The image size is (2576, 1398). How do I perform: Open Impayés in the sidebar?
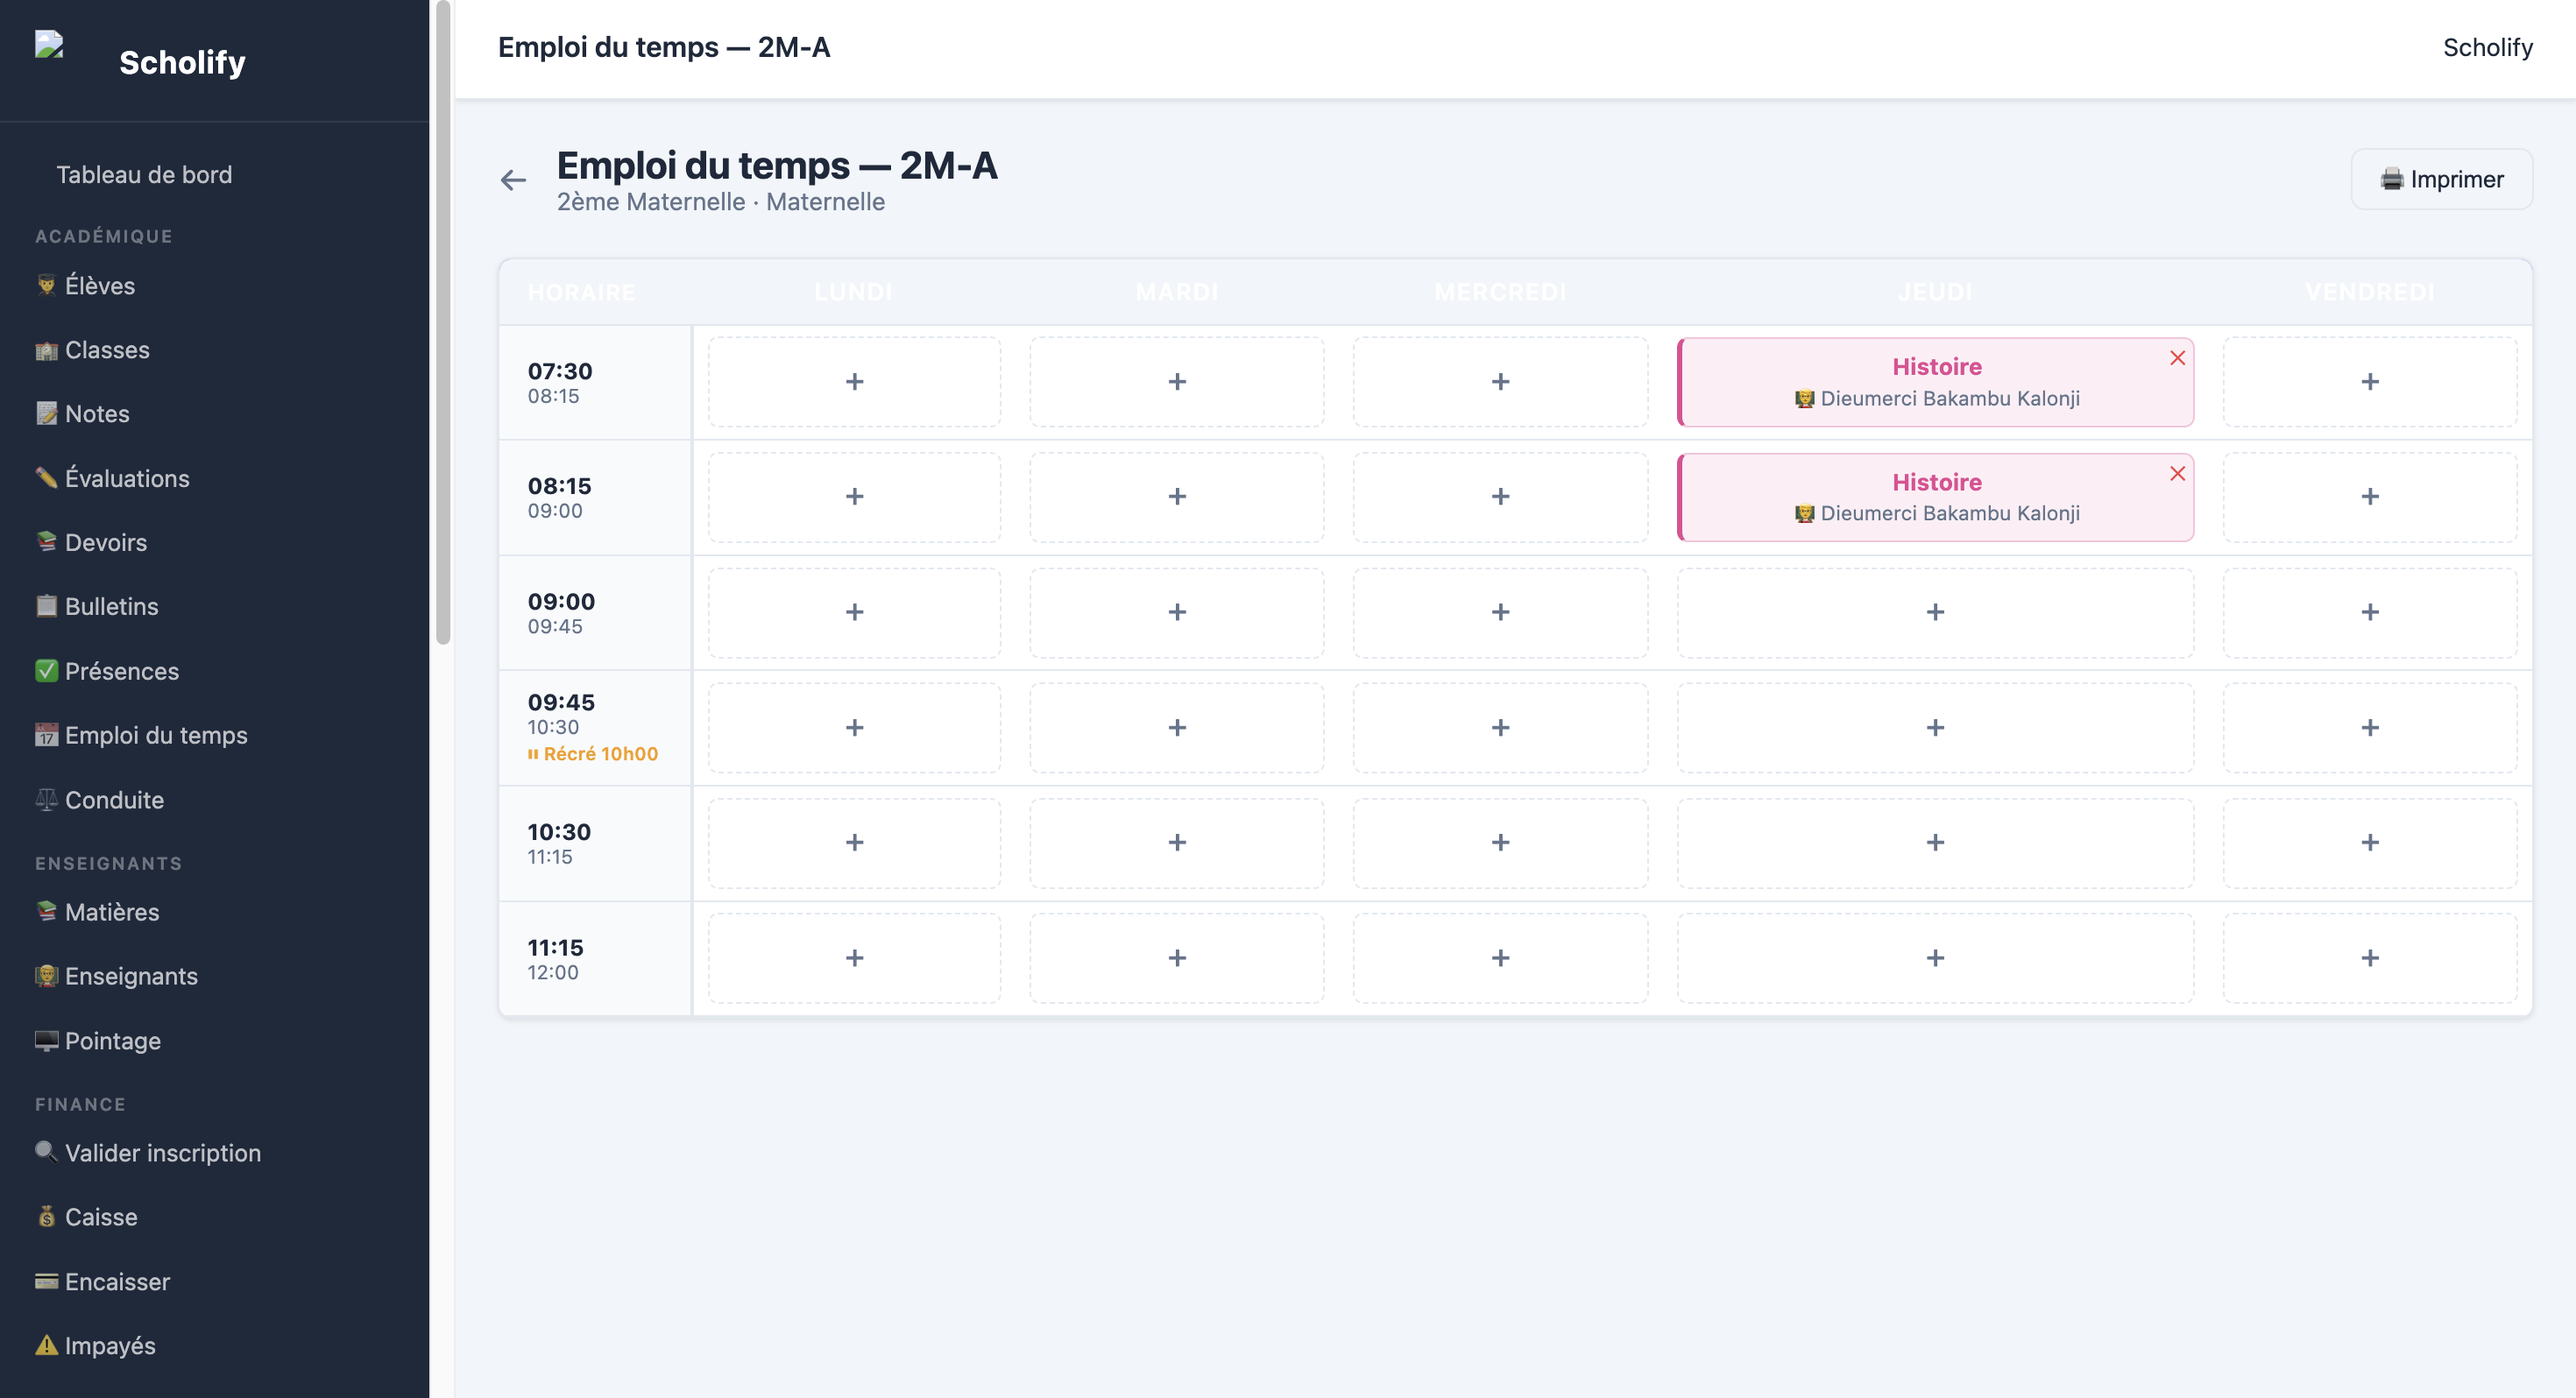tap(95, 1346)
